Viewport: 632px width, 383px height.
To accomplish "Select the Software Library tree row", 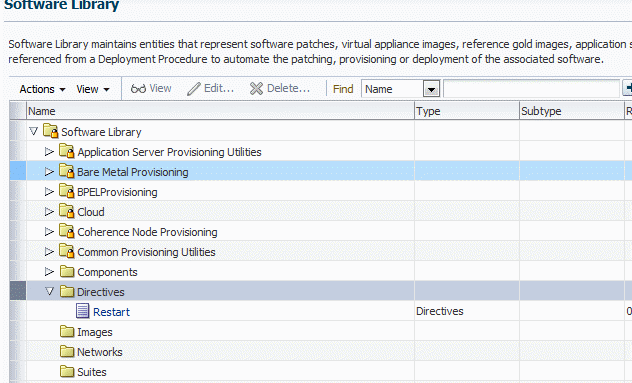I will click(x=321, y=131).
